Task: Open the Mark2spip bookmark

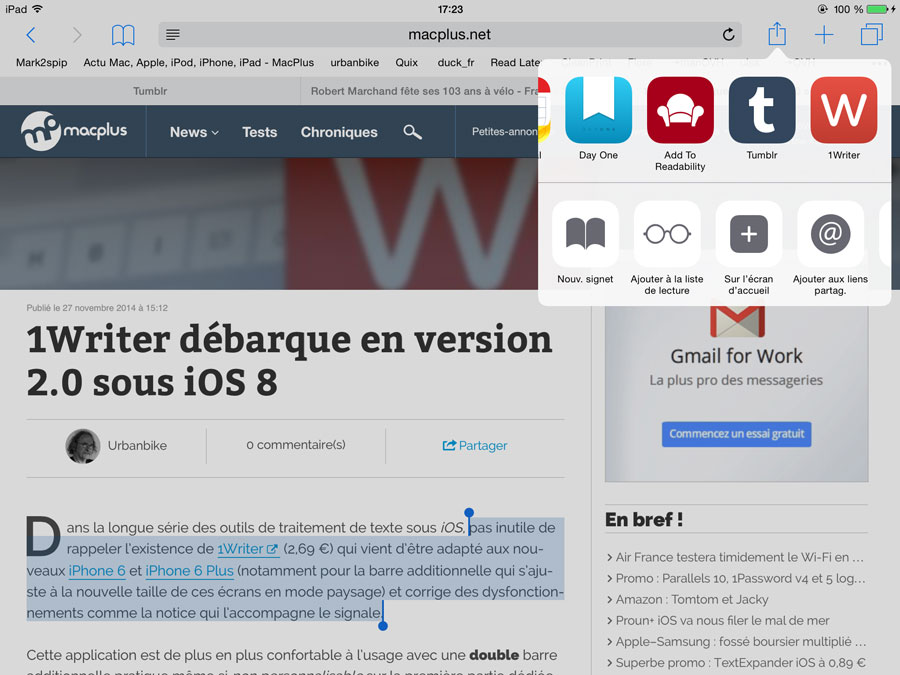Action: (x=41, y=63)
